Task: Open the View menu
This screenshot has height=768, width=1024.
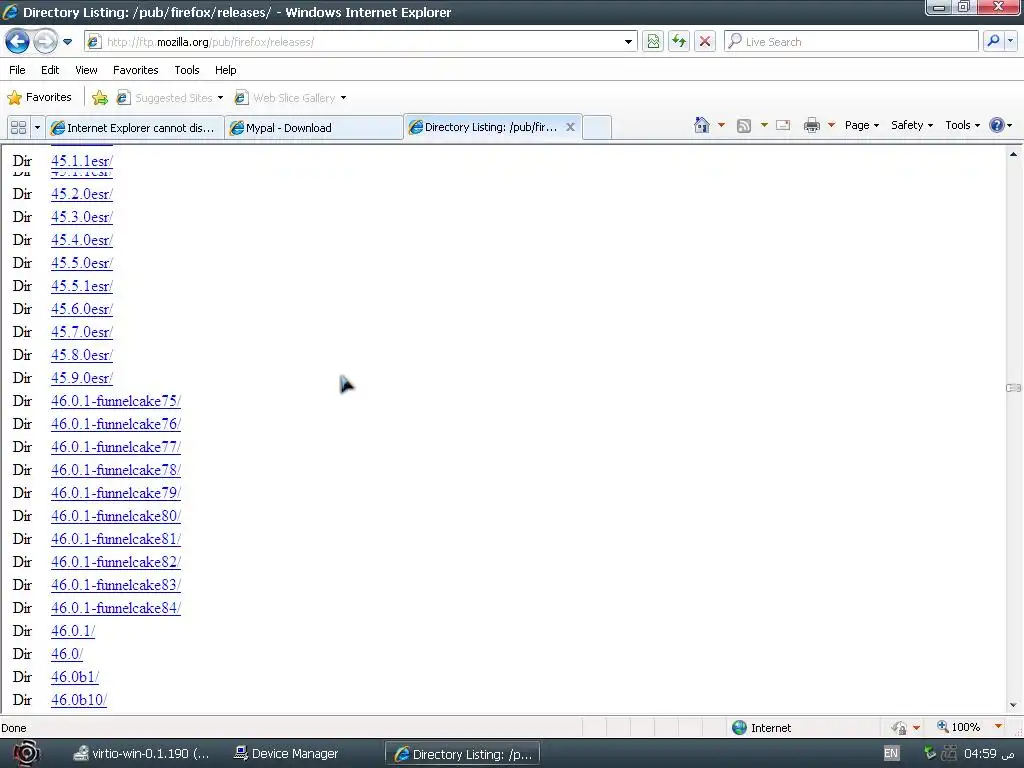Action: click(x=86, y=70)
